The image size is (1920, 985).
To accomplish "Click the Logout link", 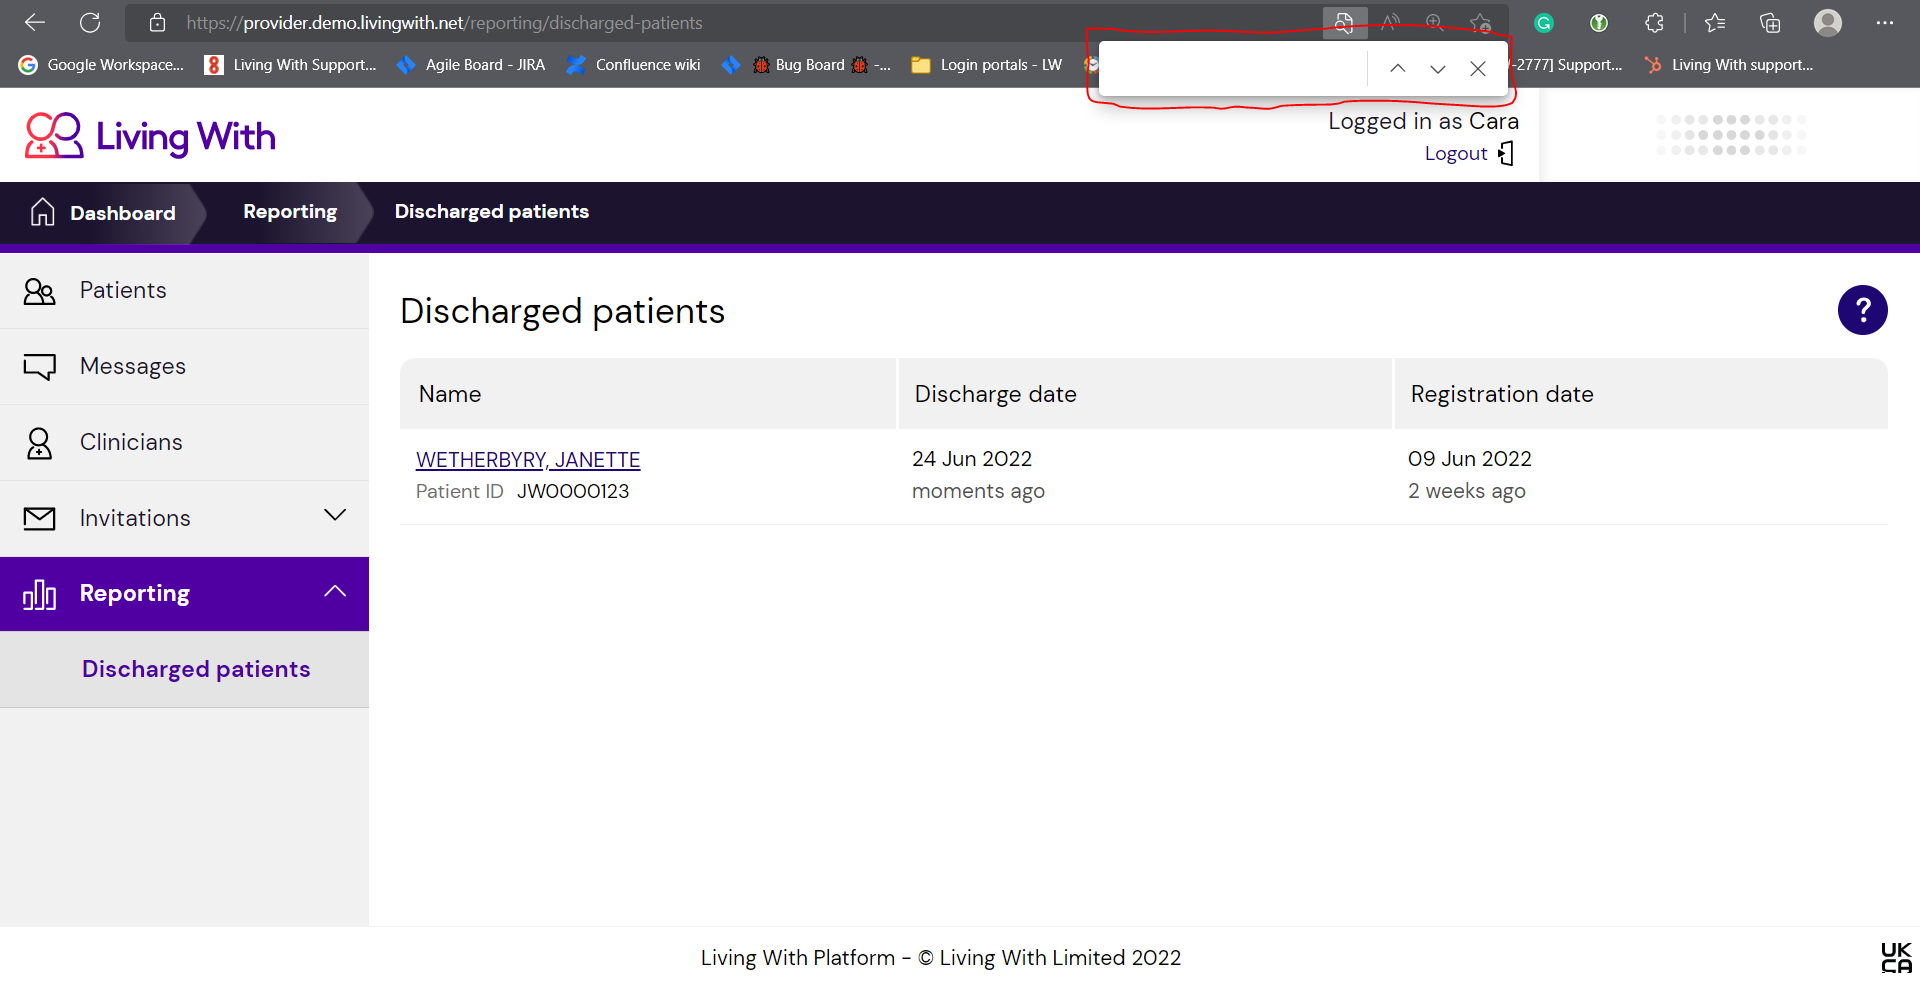I will [1456, 153].
